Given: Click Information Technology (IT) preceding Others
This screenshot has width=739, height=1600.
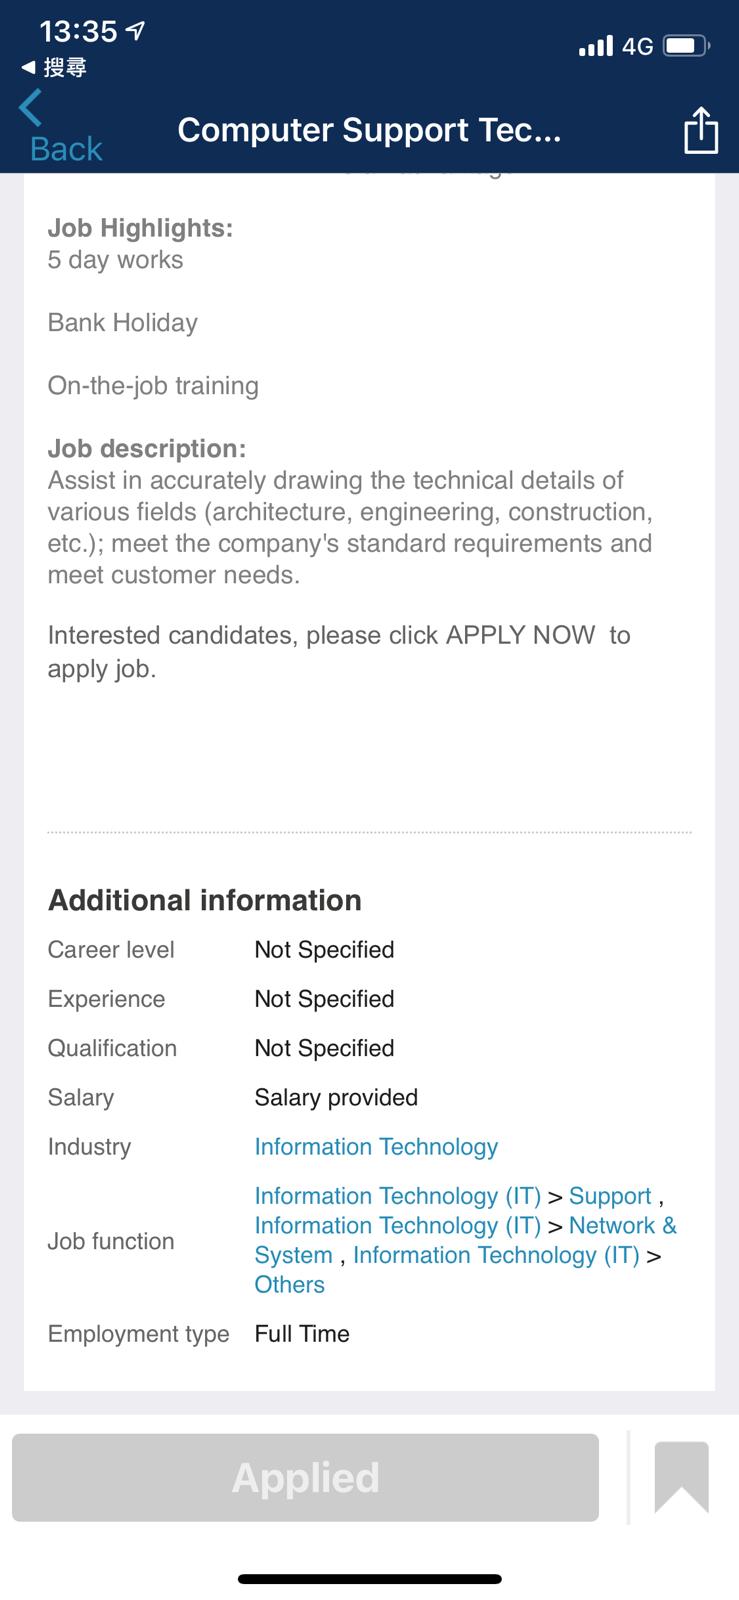Looking at the screenshot, I should pyautogui.click(x=496, y=1255).
